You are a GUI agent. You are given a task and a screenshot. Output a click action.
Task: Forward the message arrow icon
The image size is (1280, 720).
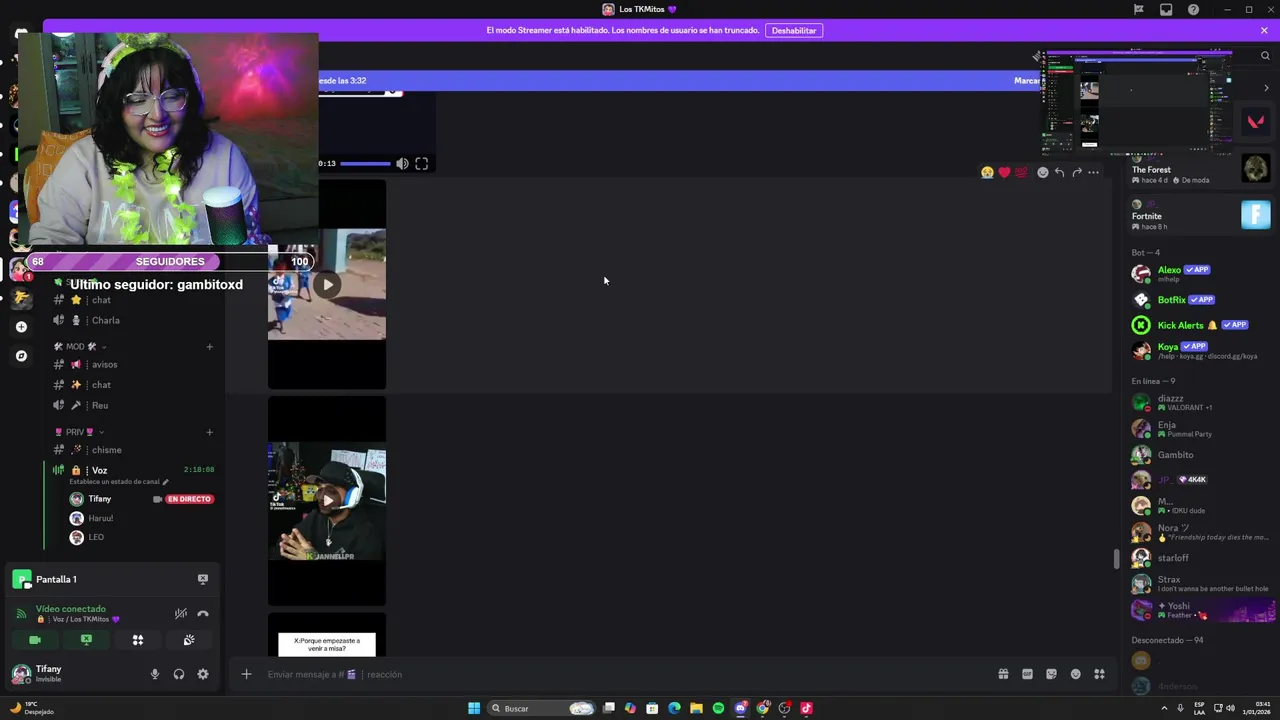click(1077, 173)
